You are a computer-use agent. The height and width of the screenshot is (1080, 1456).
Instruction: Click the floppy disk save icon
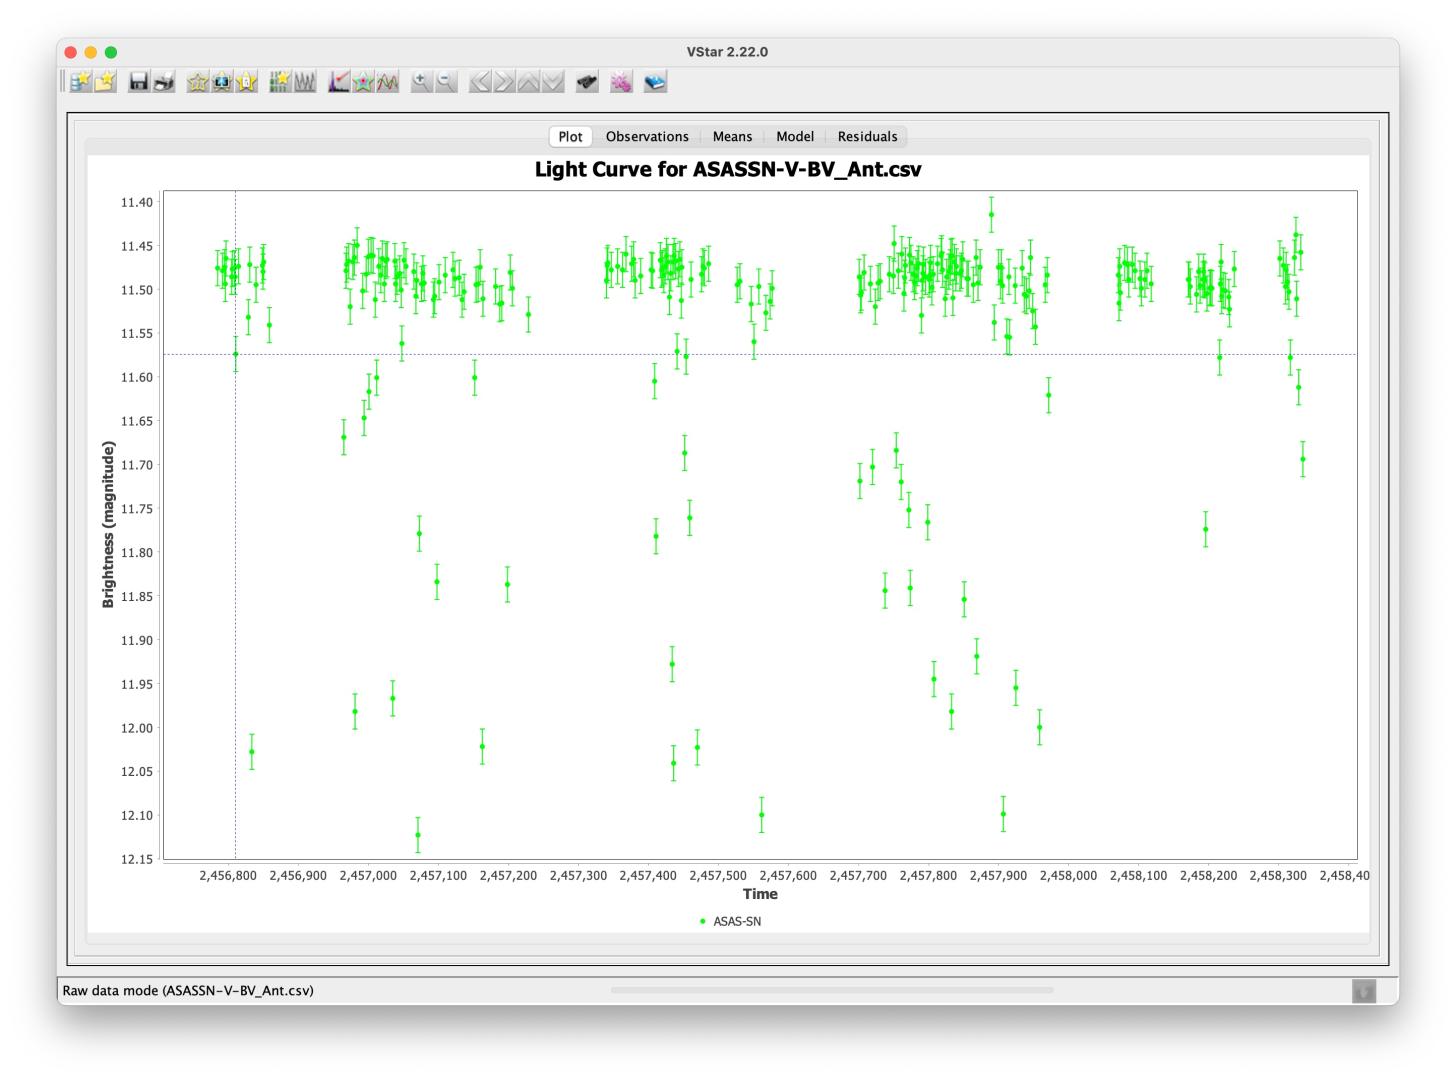[139, 82]
